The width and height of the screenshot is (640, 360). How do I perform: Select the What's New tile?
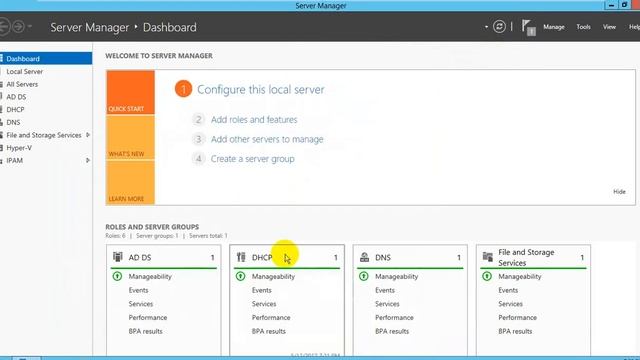pos(131,138)
